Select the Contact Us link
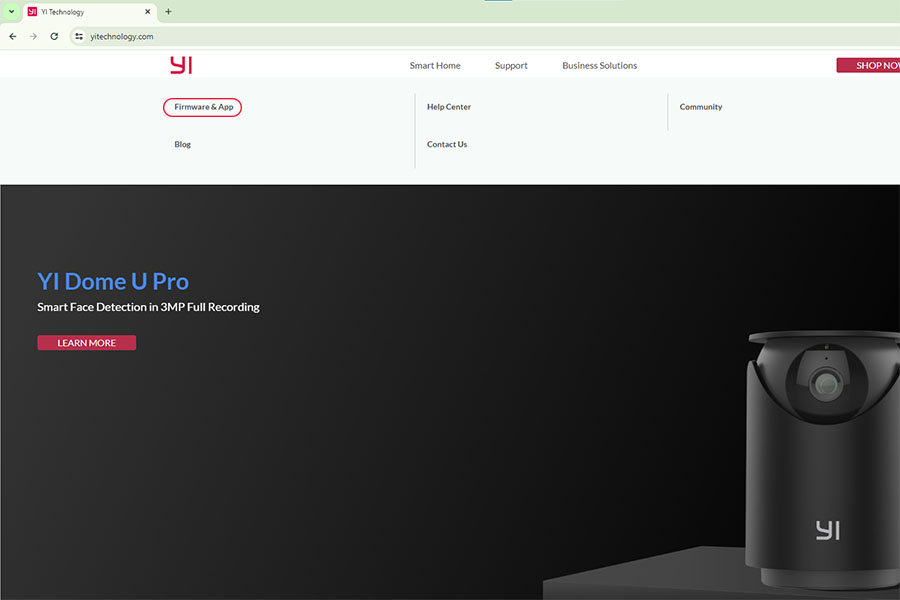900x600 pixels. (x=446, y=145)
